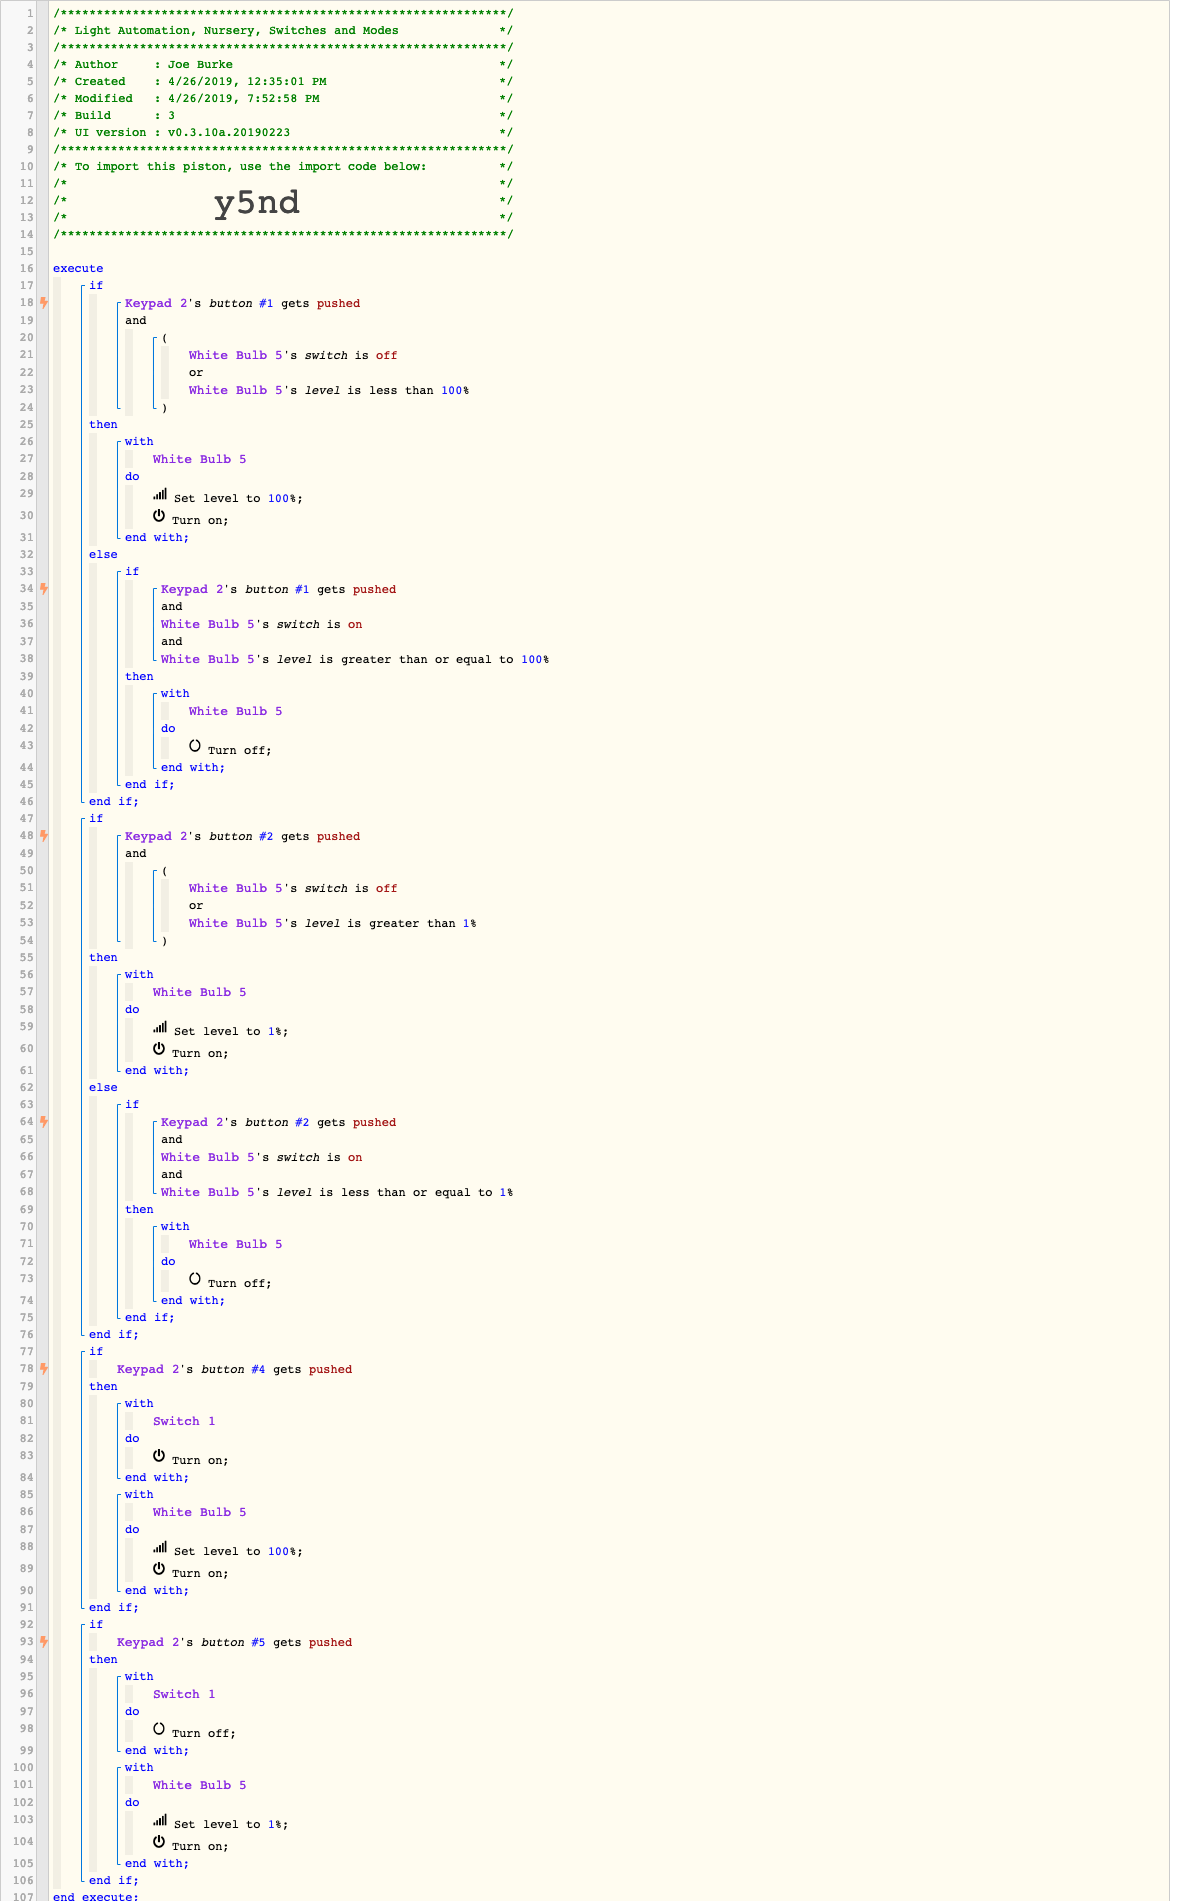Click the power icon for Turn on, line 60

[x=159, y=1049]
